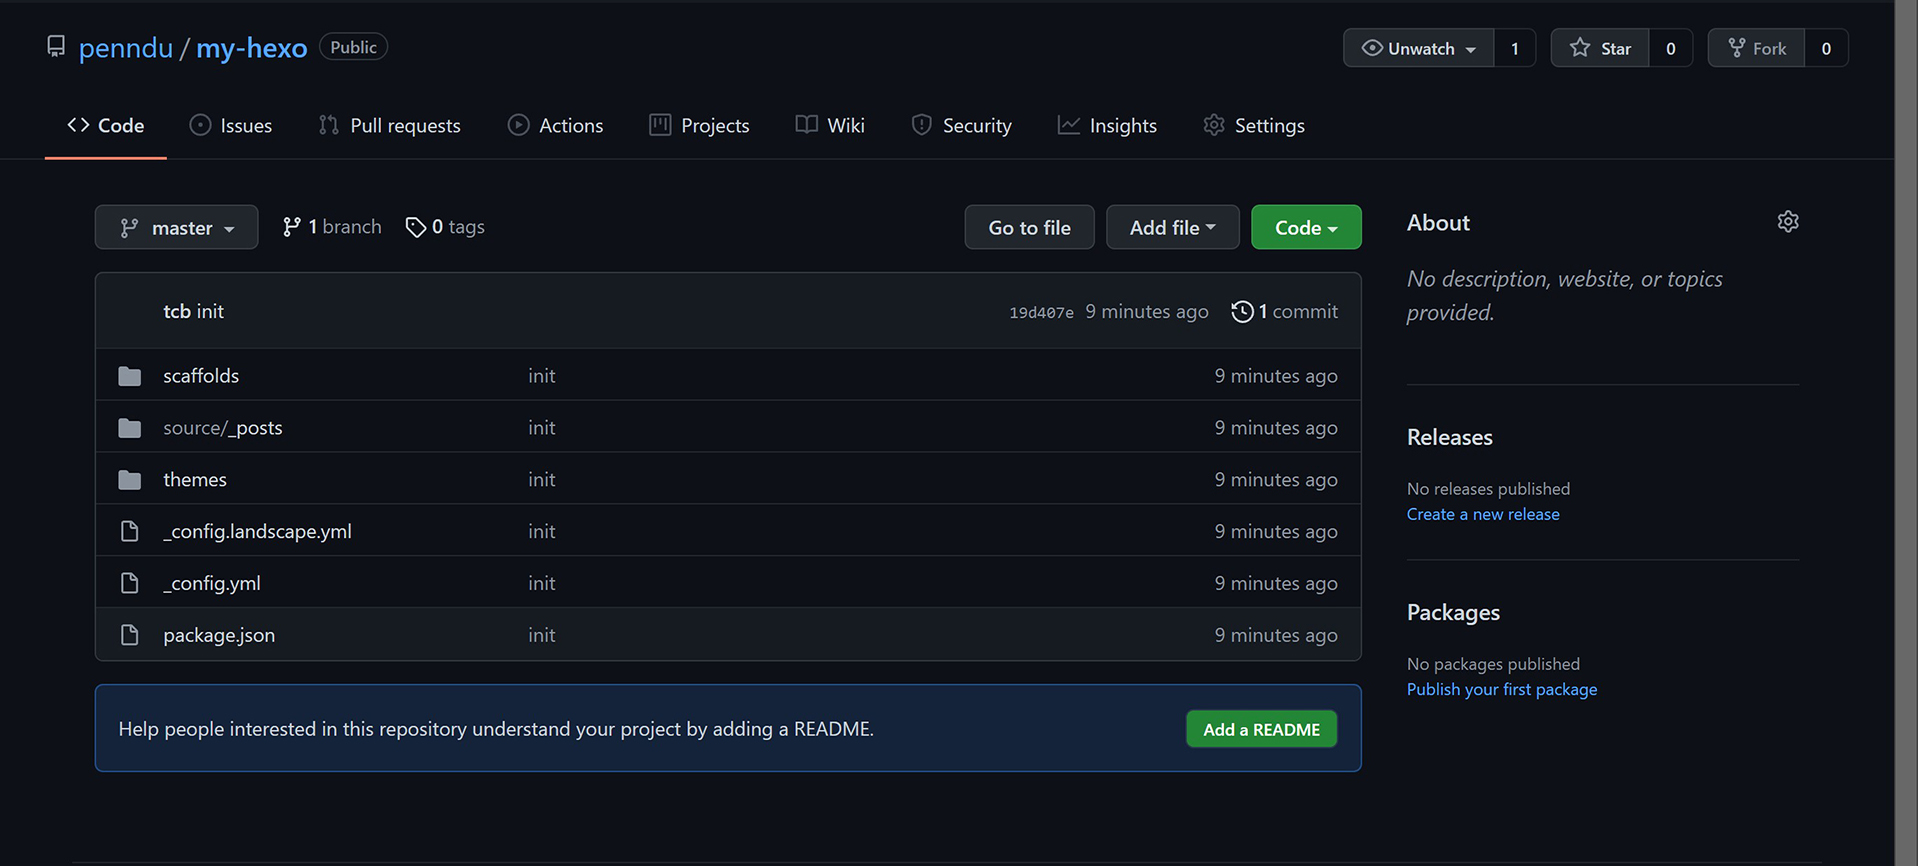Open the penndu owner link
This screenshot has height=866, width=1918.
(125, 48)
